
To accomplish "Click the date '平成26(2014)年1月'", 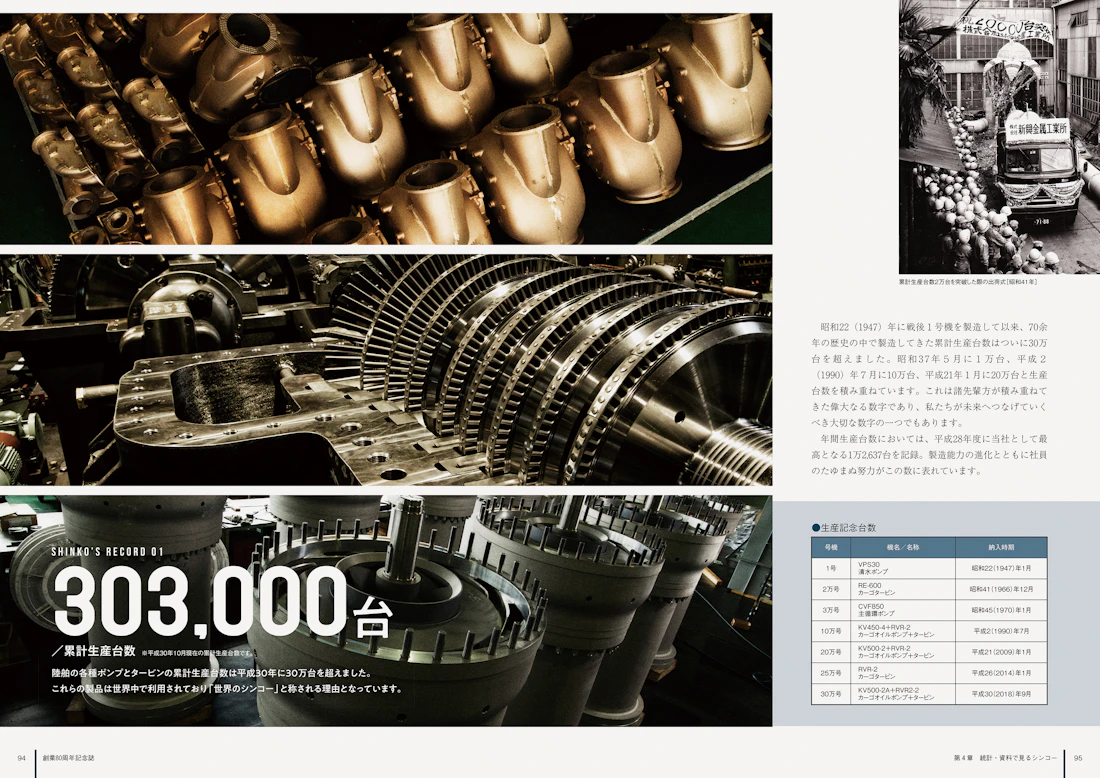I will click(1001, 673).
